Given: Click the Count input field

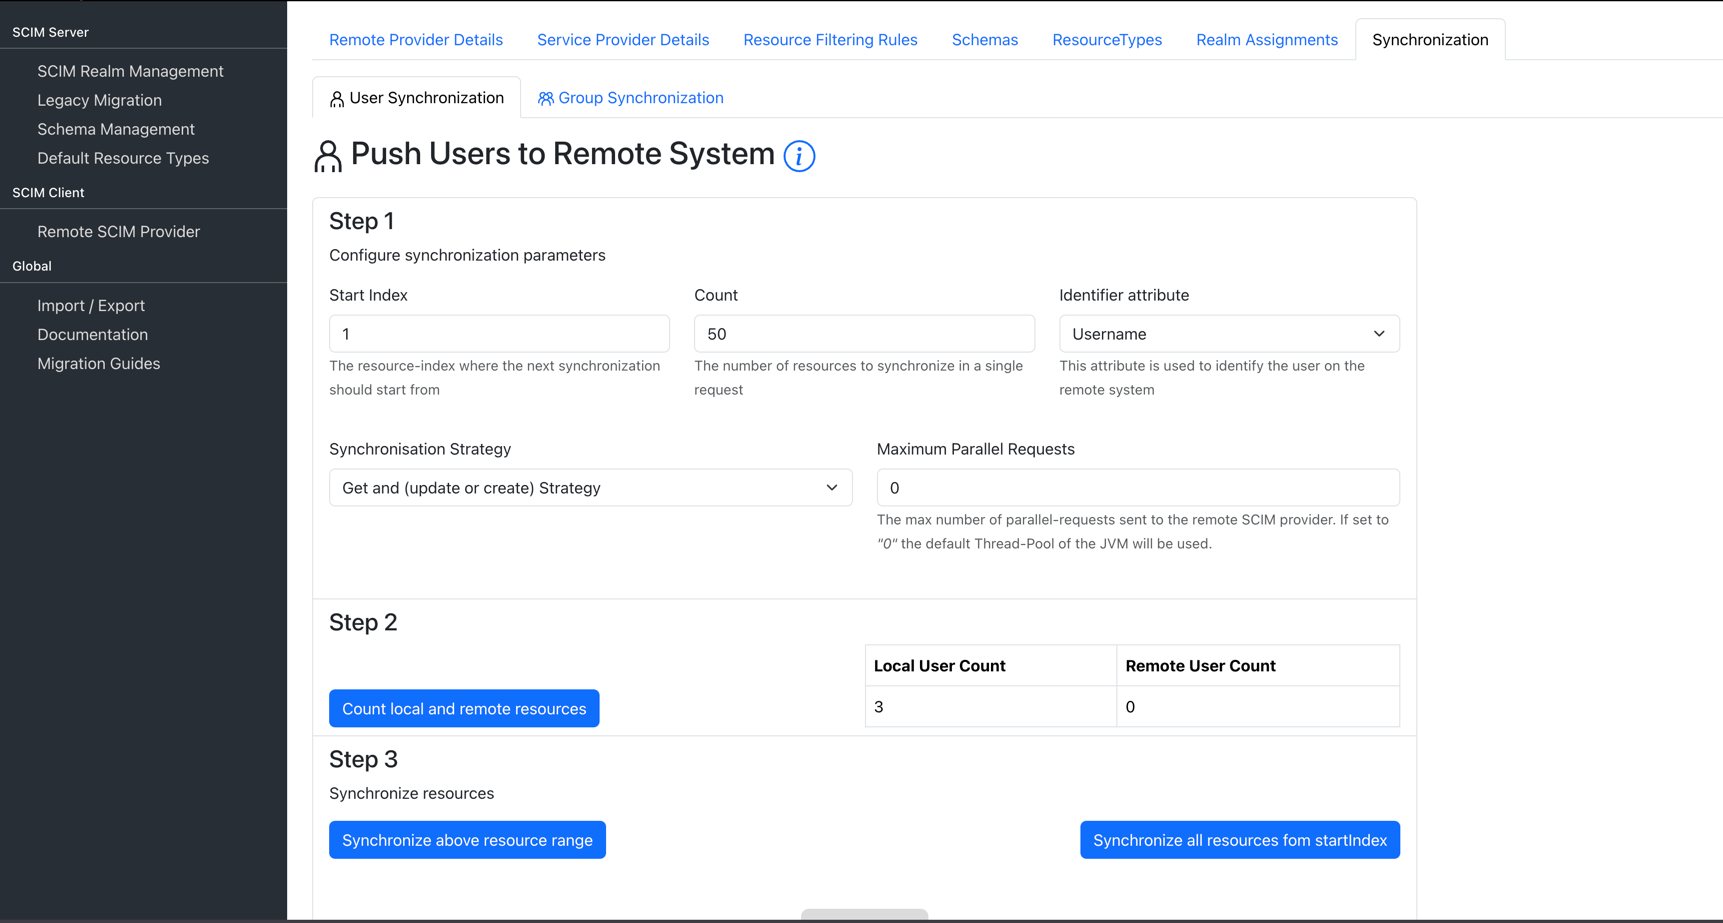Looking at the screenshot, I should [864, 333].
